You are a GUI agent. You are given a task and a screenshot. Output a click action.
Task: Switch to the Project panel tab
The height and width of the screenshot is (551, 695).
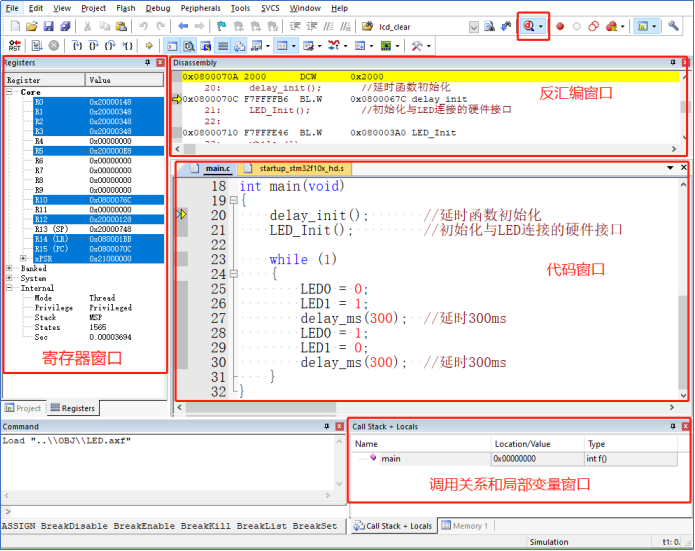pos(23,408)
